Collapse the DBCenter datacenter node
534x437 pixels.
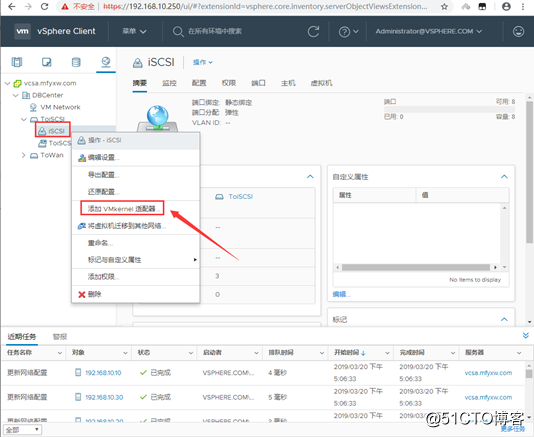click(15, 95)
